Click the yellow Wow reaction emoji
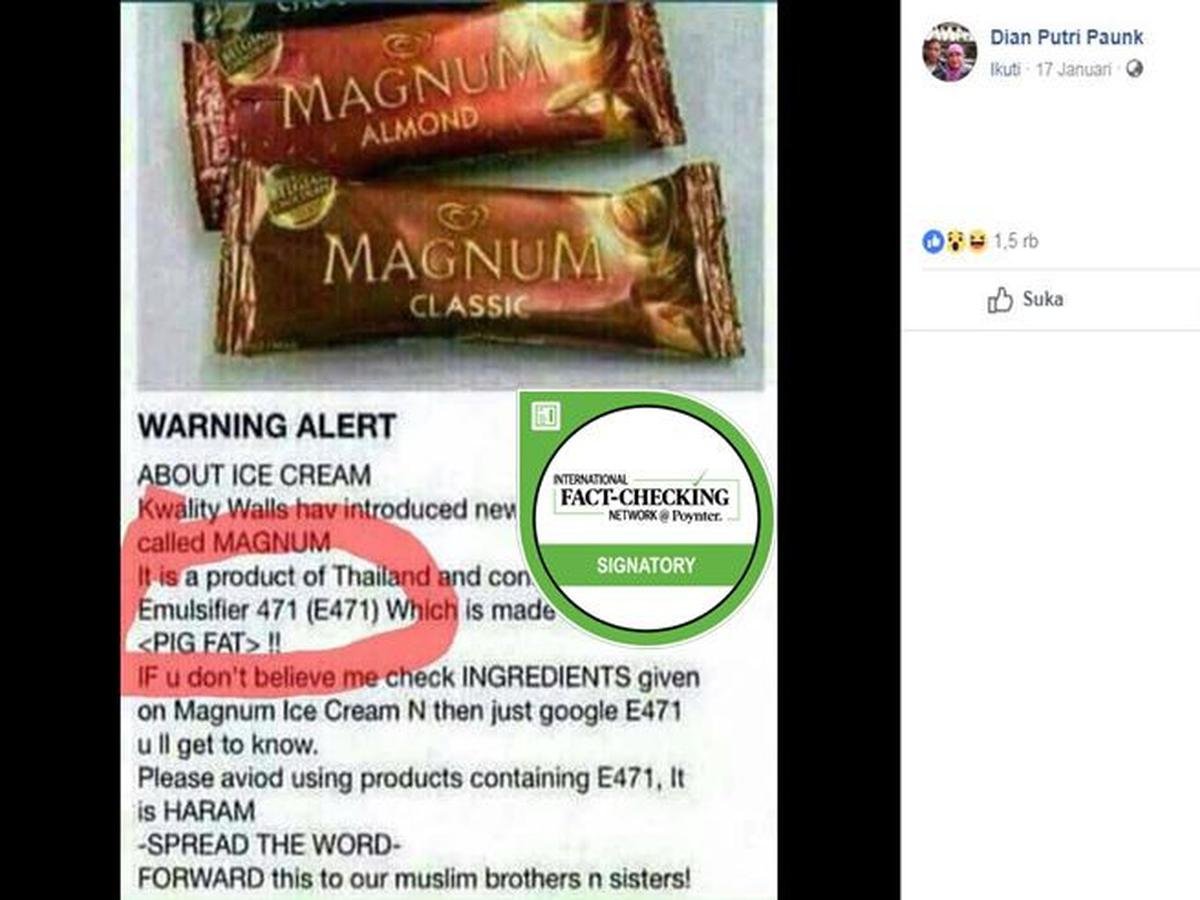This screenshot has width=1200, height=900. 954,241
